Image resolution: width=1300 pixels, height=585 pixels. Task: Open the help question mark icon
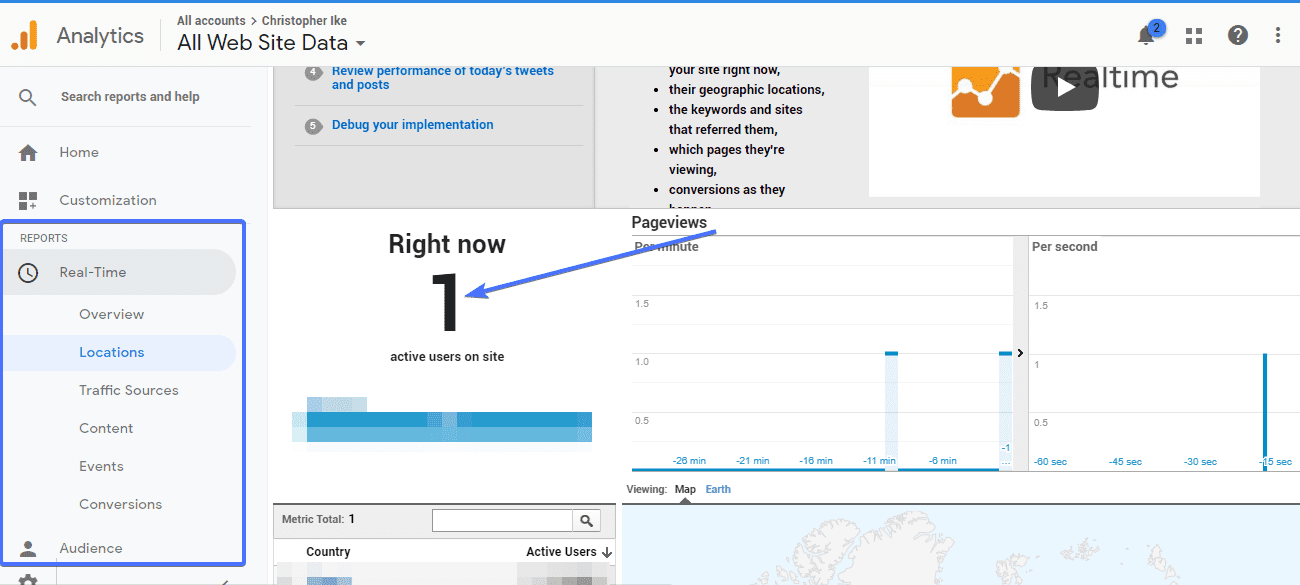tap(1238, 36)
